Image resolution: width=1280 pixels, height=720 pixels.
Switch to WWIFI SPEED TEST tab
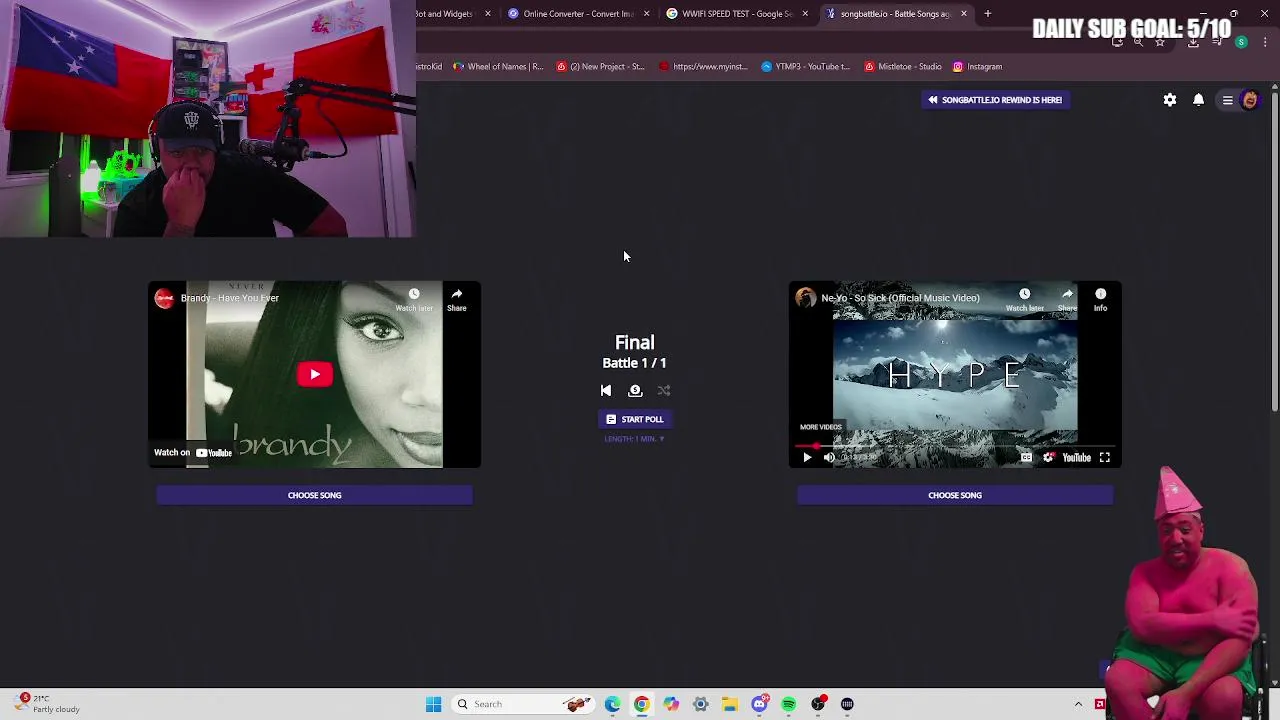click(x=736, y=14)
